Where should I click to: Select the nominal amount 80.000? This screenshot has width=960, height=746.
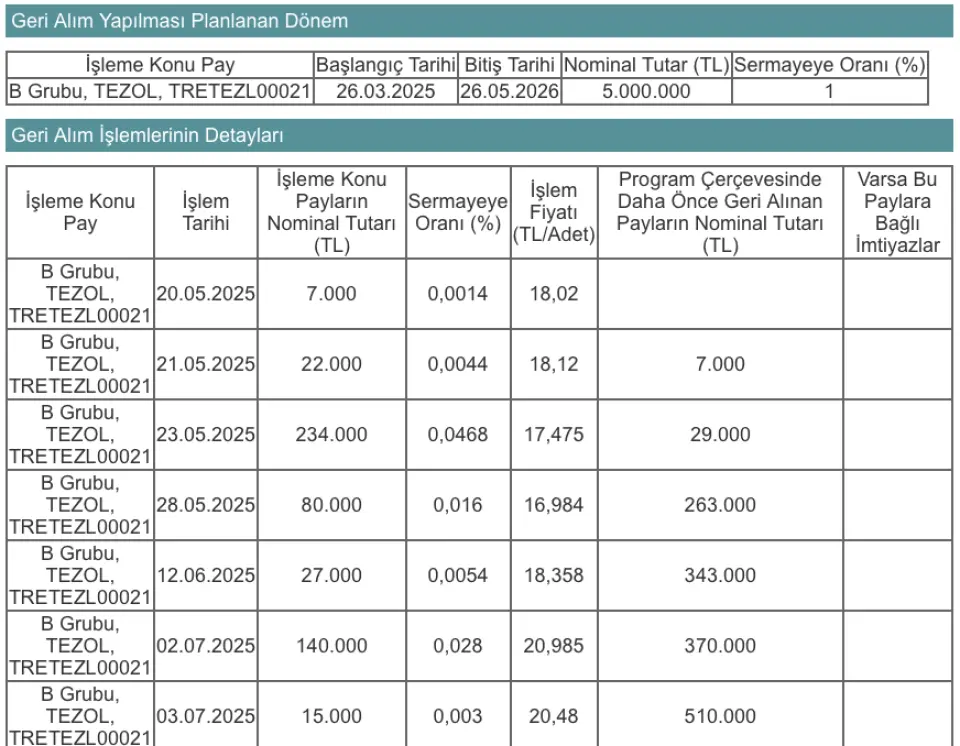[x=332, y=505]
